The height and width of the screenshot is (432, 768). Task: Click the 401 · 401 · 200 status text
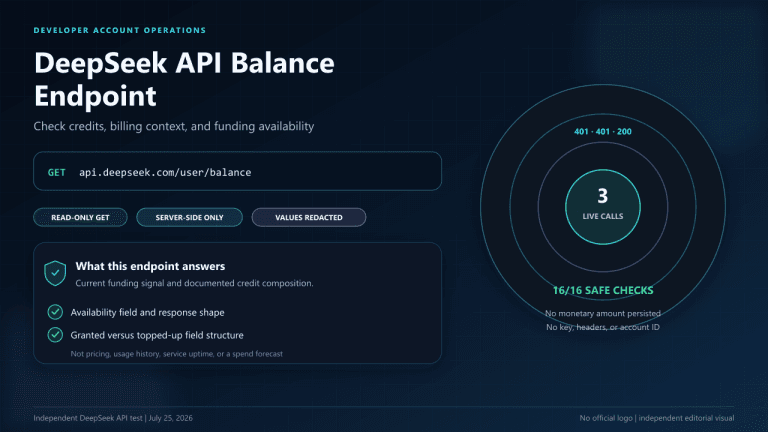(603, 132)
